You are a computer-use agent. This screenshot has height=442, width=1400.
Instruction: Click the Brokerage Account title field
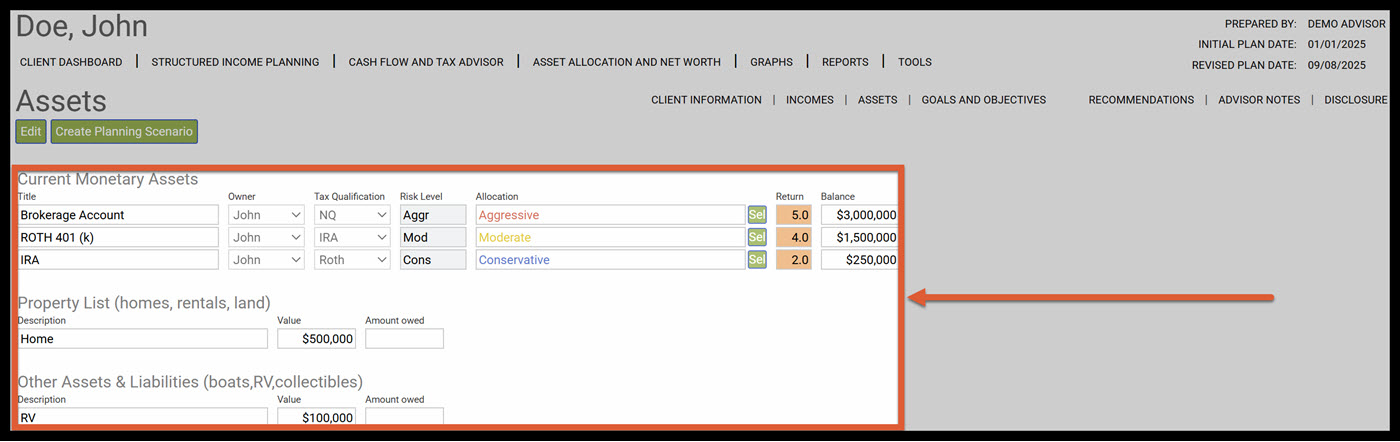(118, 215)
